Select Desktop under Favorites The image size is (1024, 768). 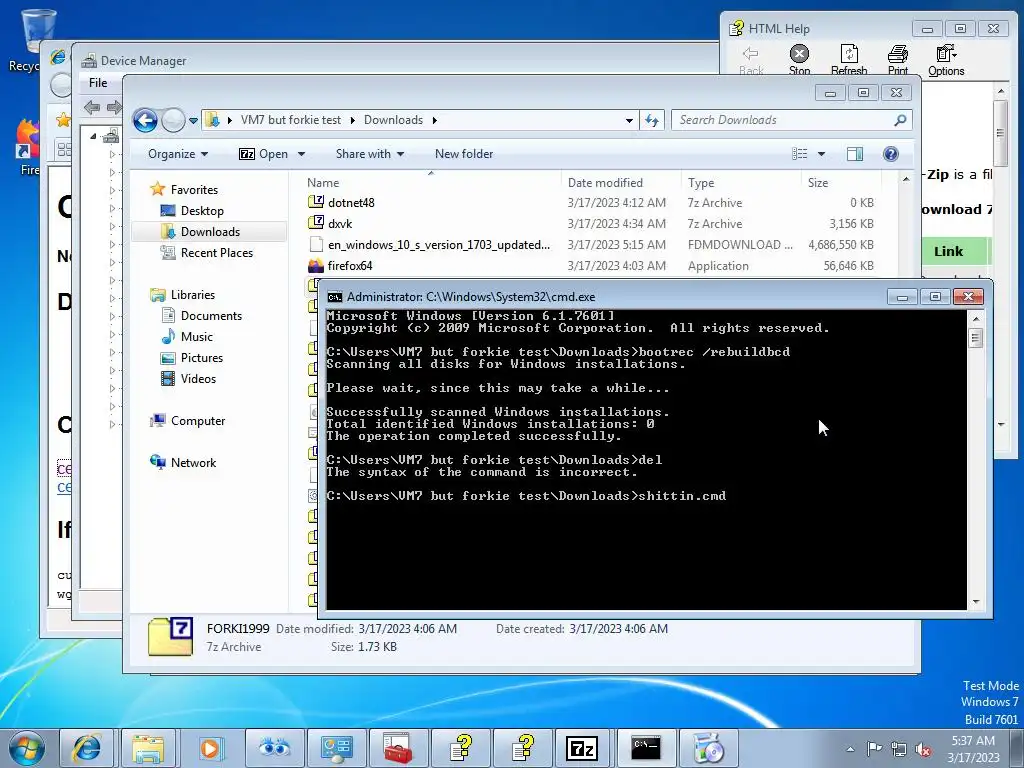click(202, 211)
